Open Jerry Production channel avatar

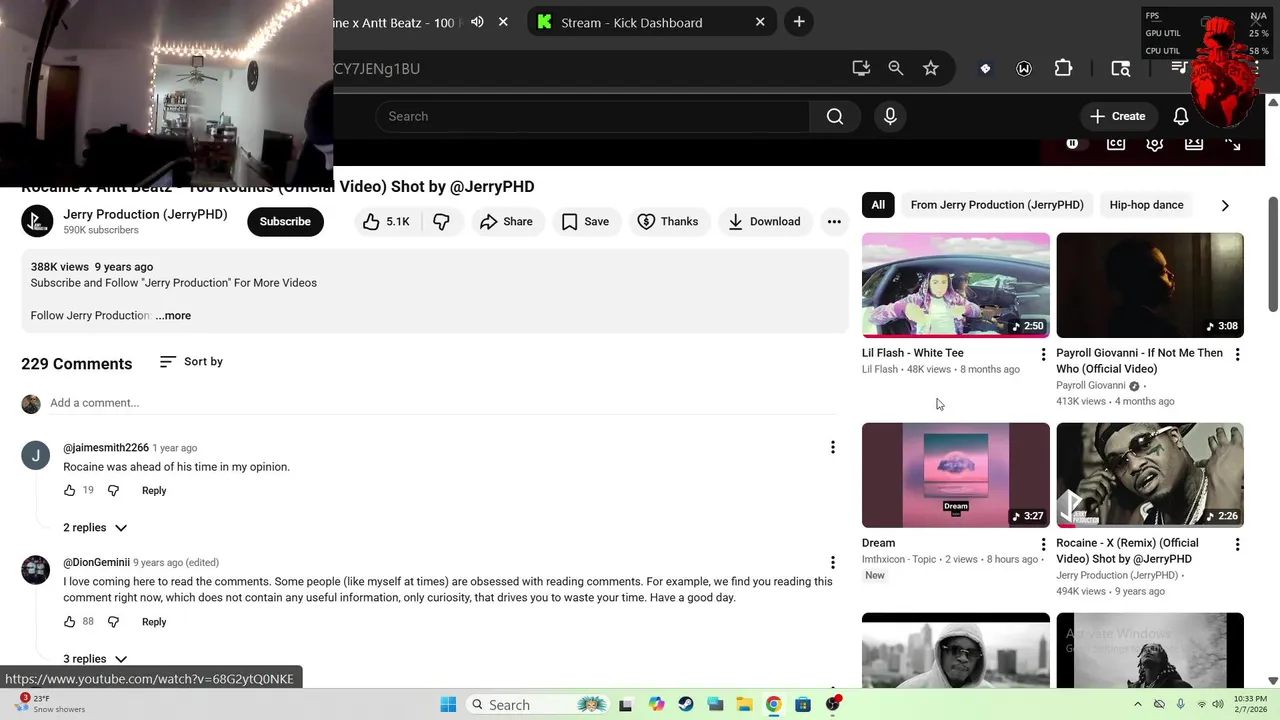pyautogui.click(x=37, y=221)
